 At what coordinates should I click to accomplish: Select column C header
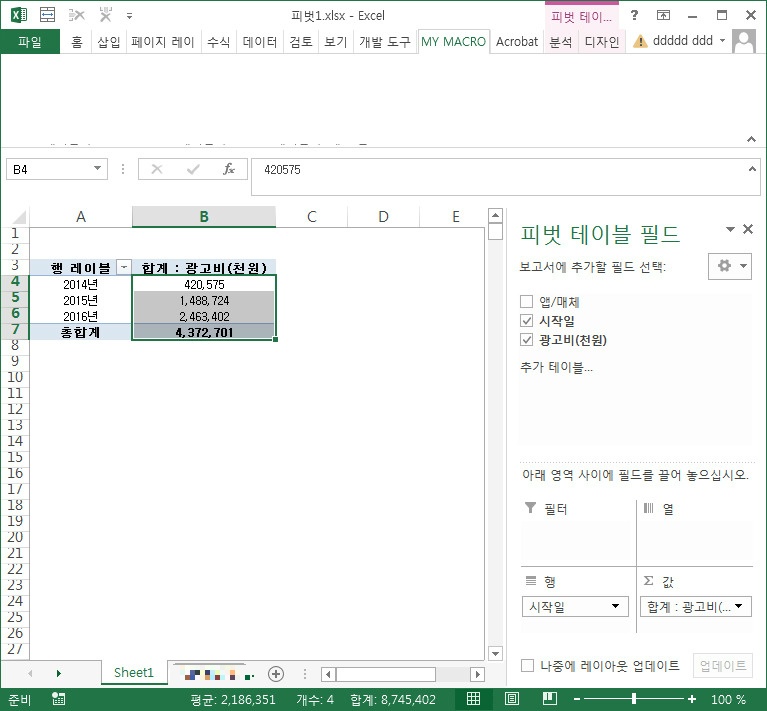tap(312, 217)
